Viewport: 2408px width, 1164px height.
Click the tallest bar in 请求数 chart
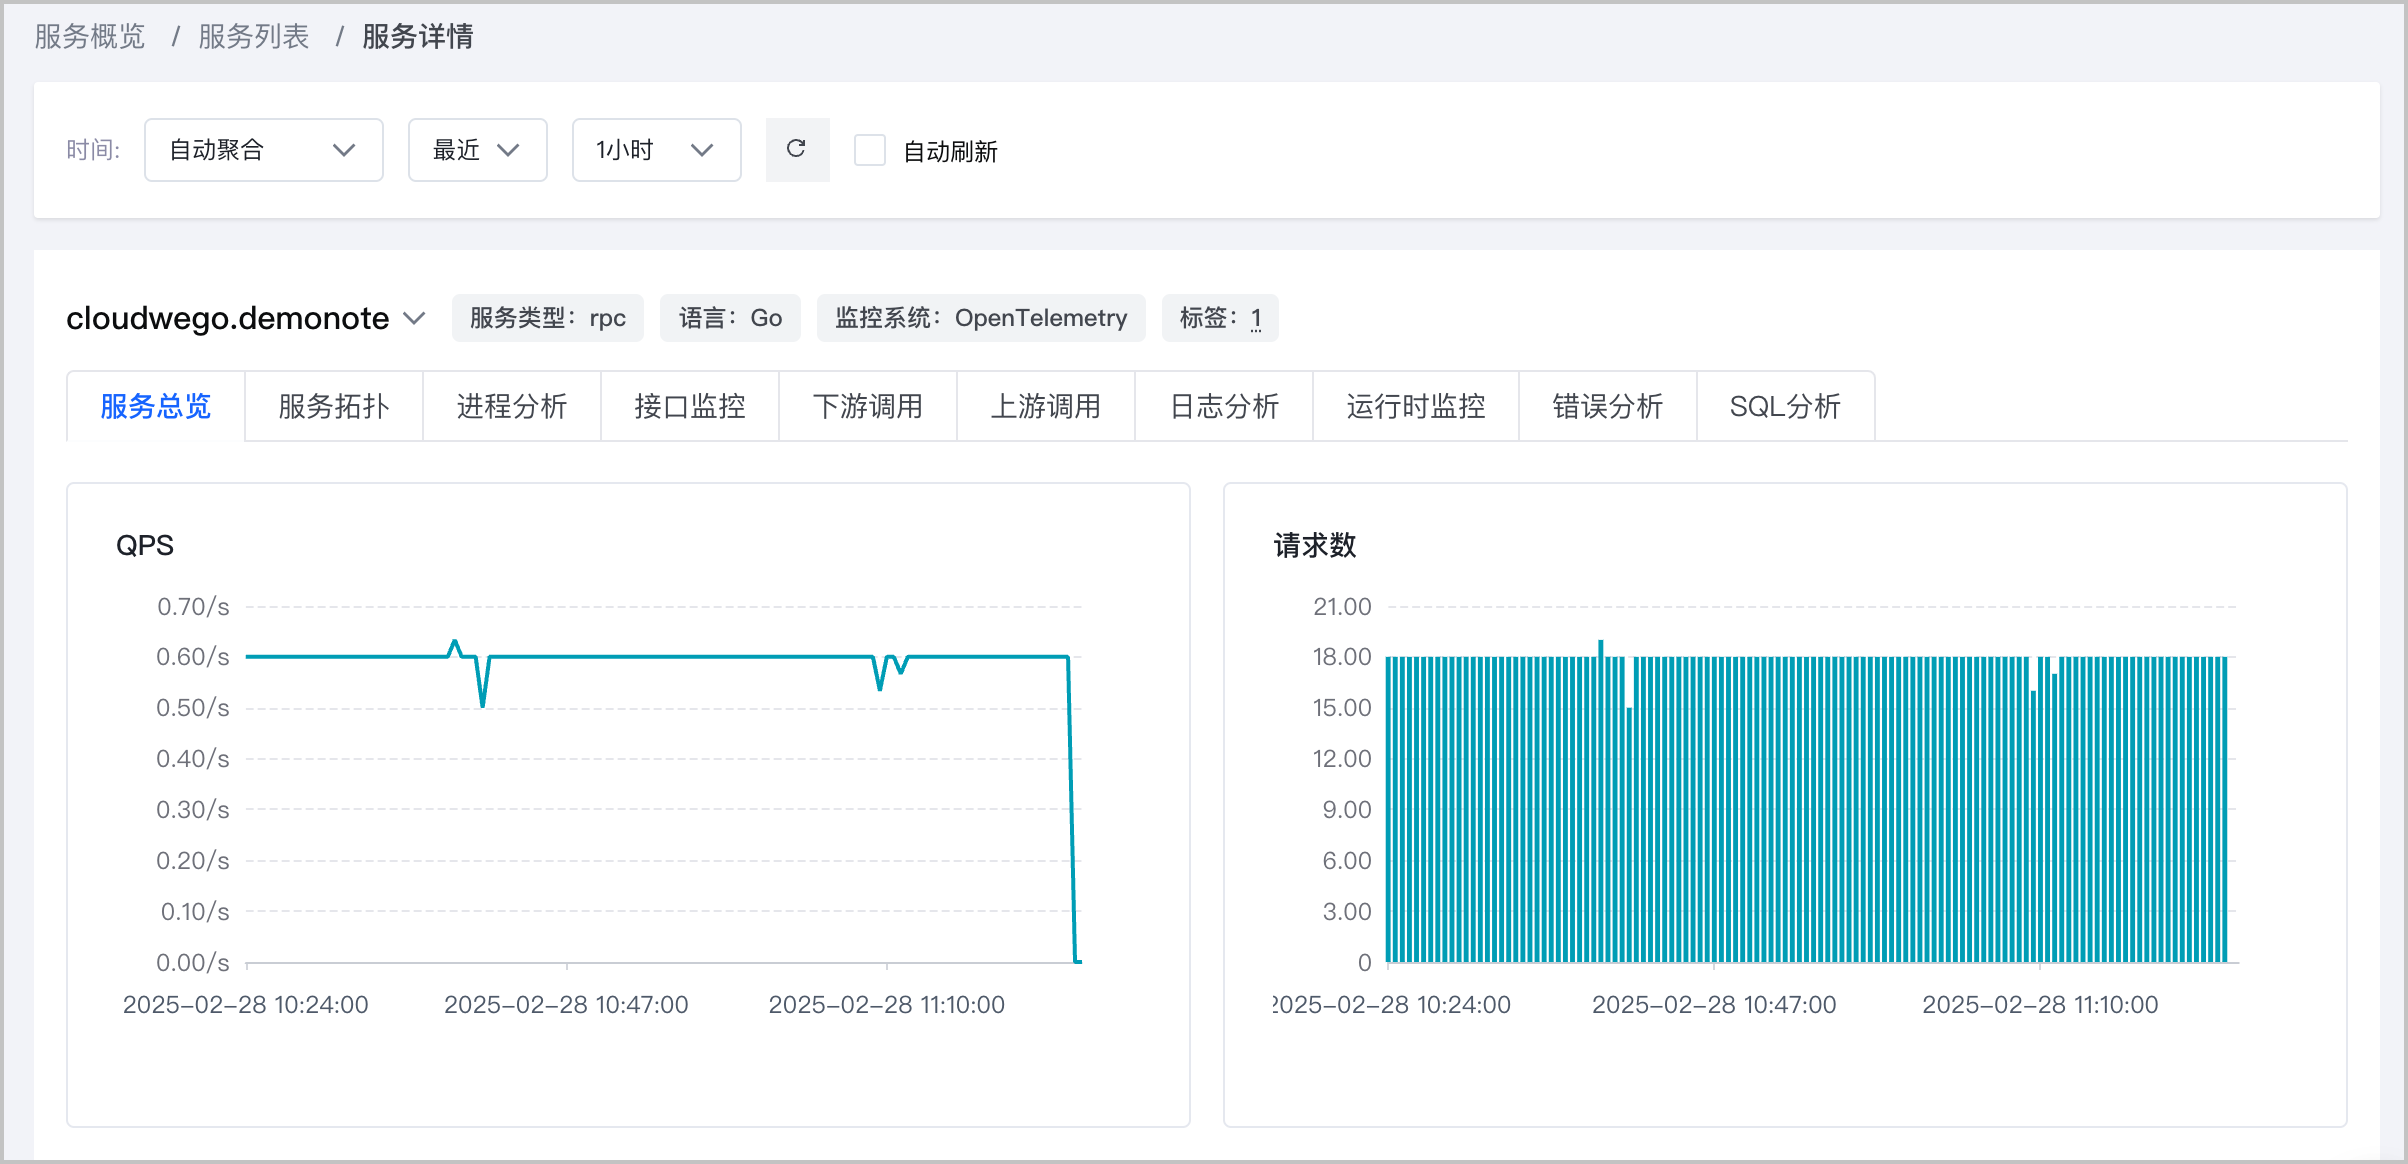point(1601,800)
